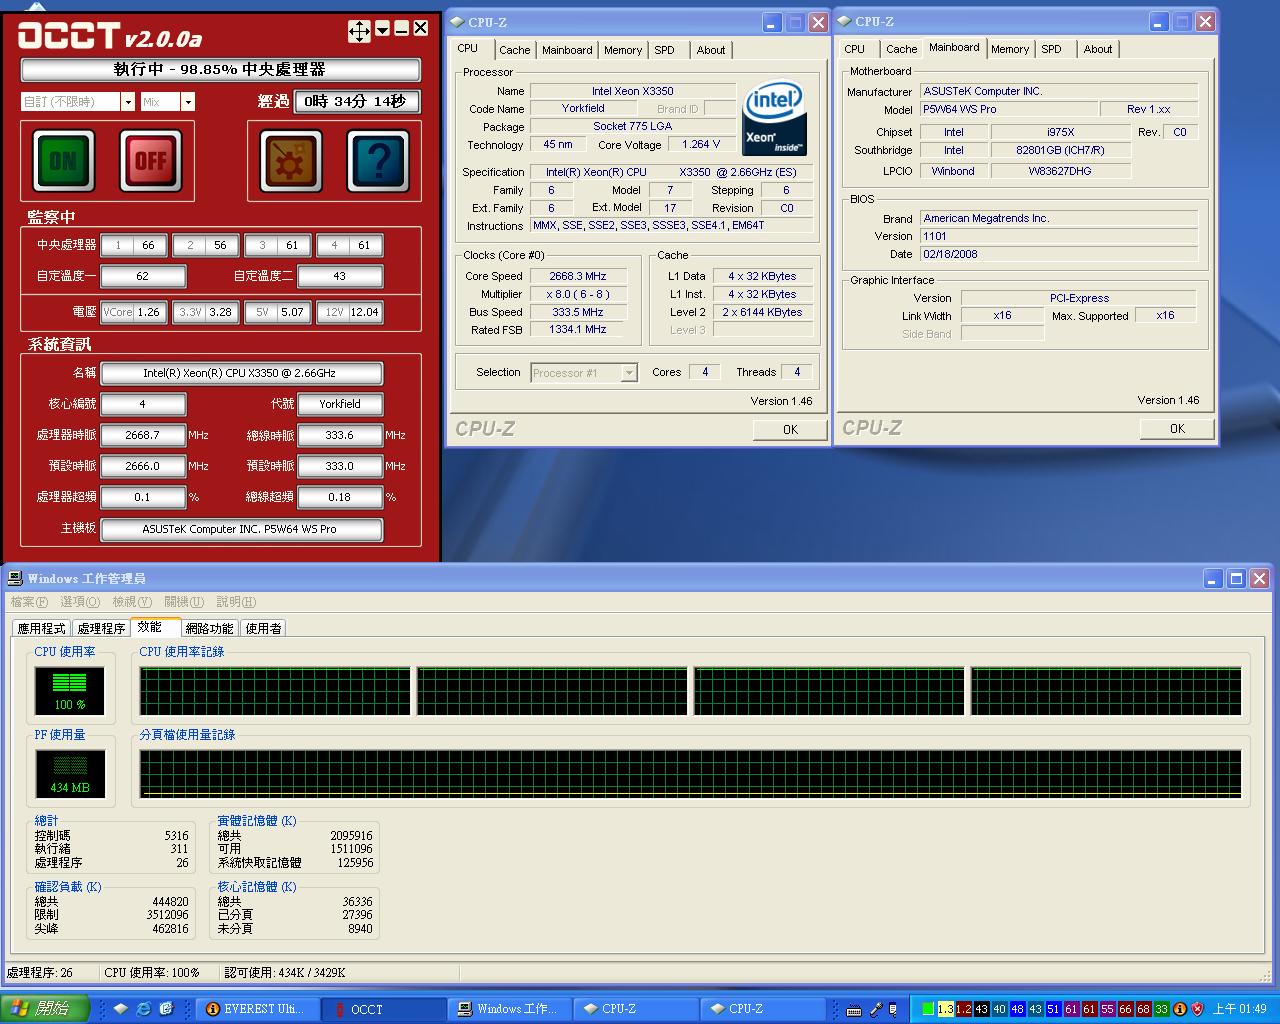Click the page file usage history graph

click(690, 774)
